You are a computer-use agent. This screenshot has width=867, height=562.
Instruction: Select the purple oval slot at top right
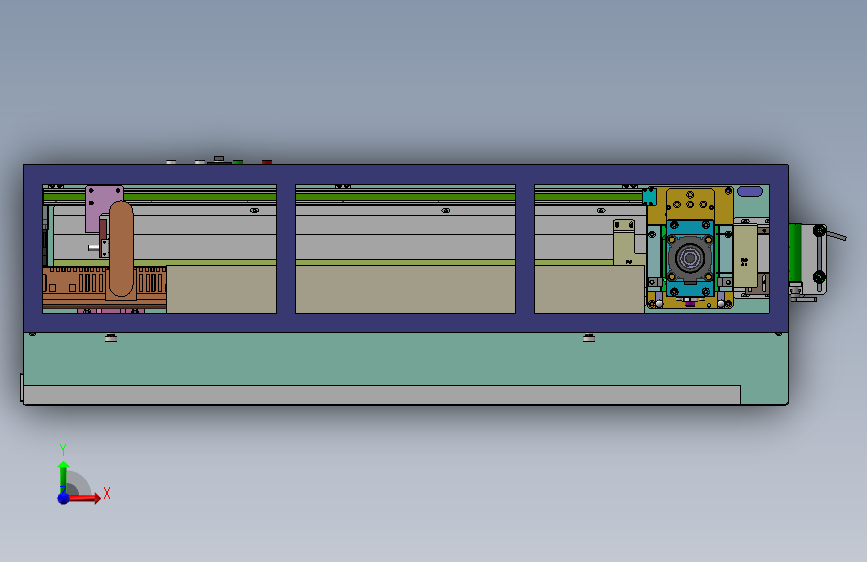click(750, 191)
